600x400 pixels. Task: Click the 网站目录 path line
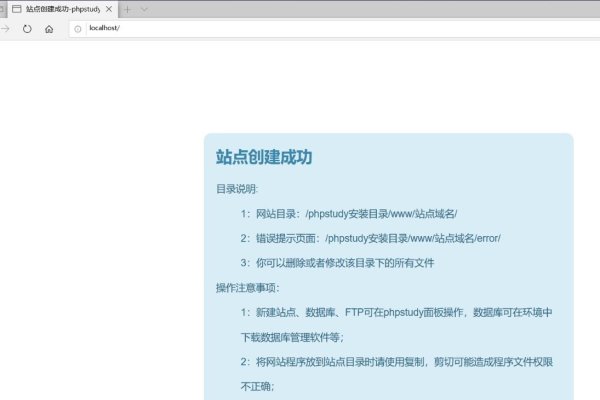[349, 214]
